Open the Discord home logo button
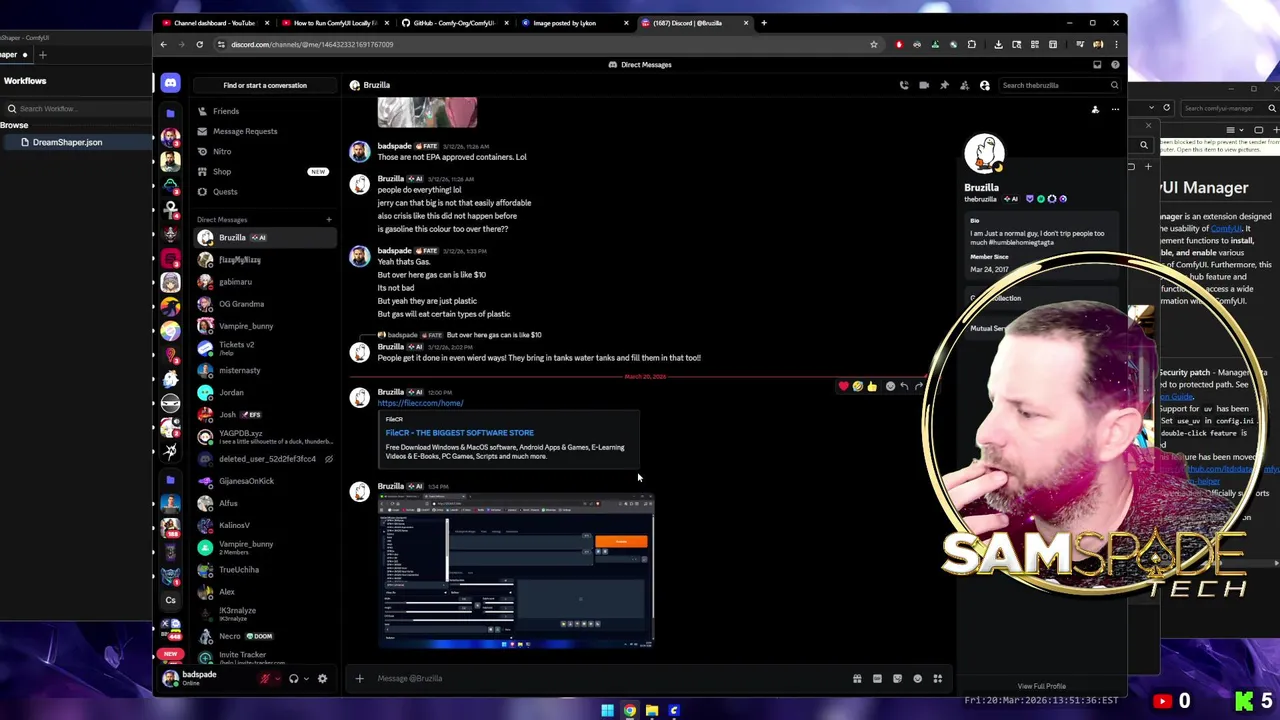The image size is (1280, 720). click(170, 84)
